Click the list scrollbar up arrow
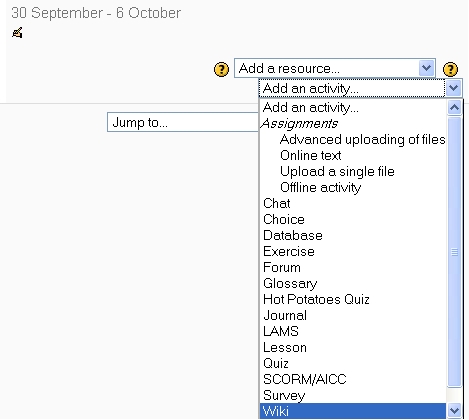469x420 pixels. point(454,107)
